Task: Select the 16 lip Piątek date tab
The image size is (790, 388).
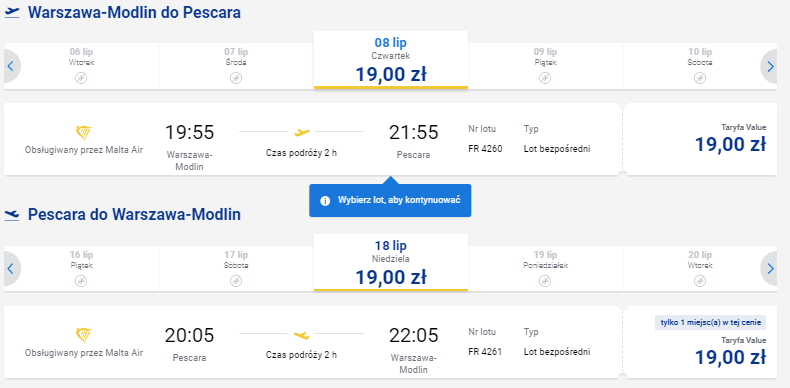Action: tap(82, 269)
